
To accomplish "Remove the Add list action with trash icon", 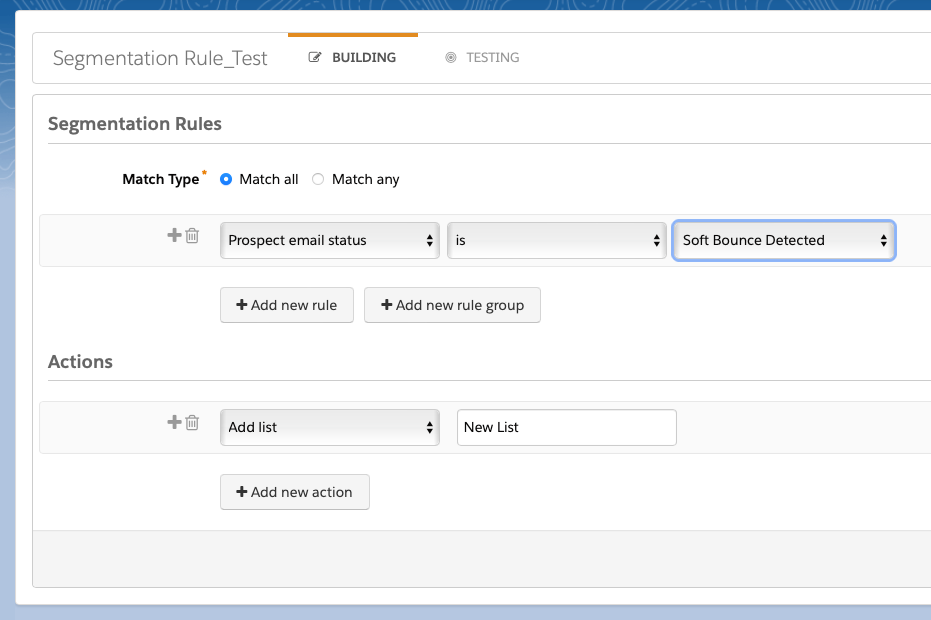I will (x=192, y=423).
